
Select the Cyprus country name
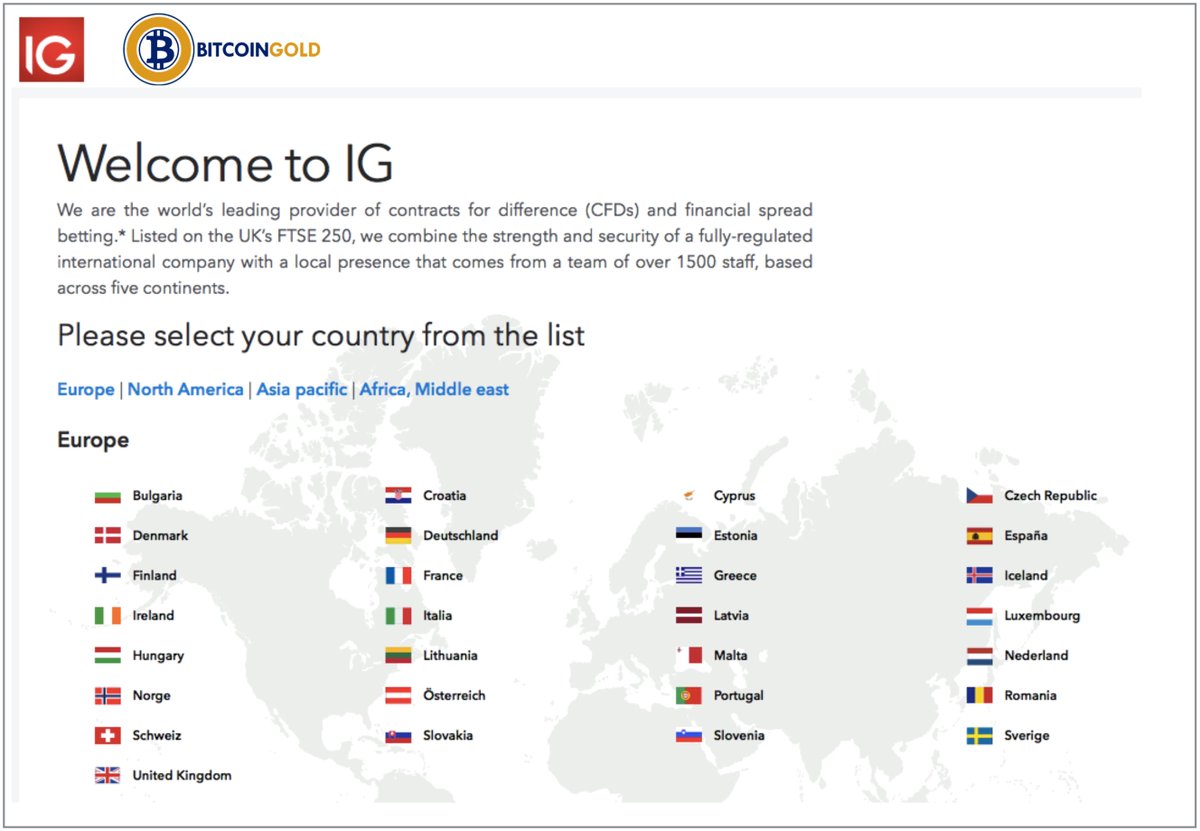point(735,496)
